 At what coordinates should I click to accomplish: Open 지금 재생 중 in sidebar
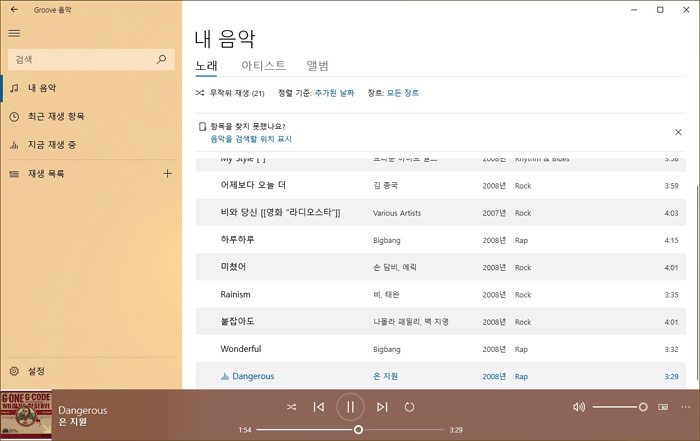coord(91,145)
